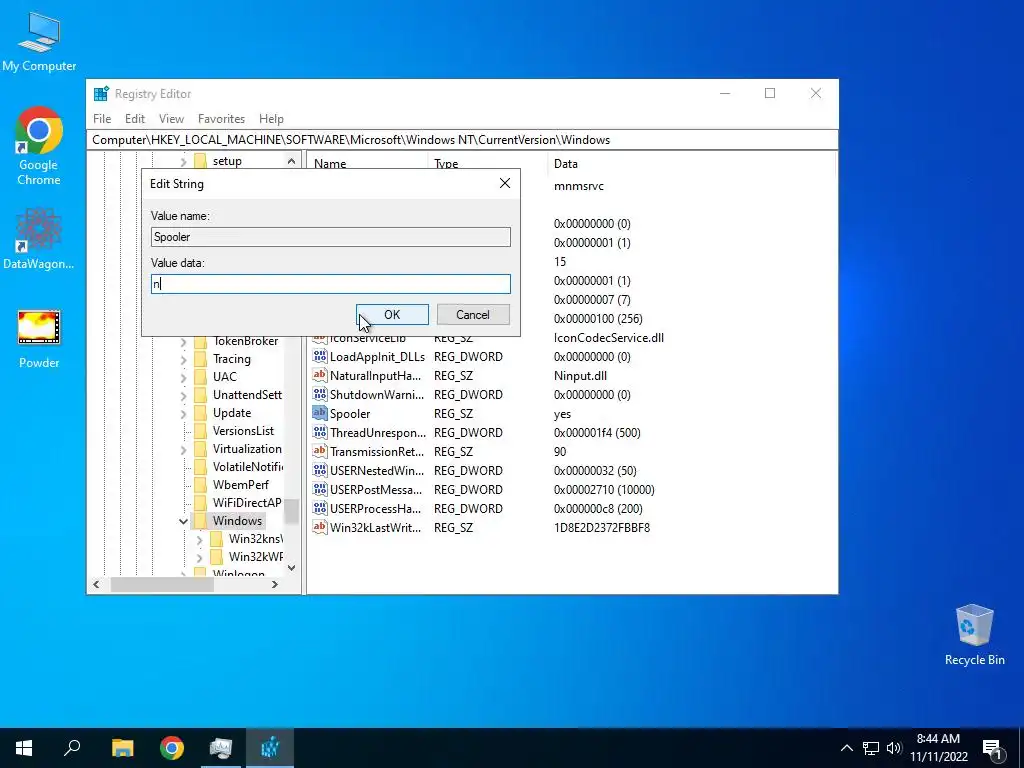
Task: Click the Registry Editor title bar icon
Action: click(x=101, y=93)
